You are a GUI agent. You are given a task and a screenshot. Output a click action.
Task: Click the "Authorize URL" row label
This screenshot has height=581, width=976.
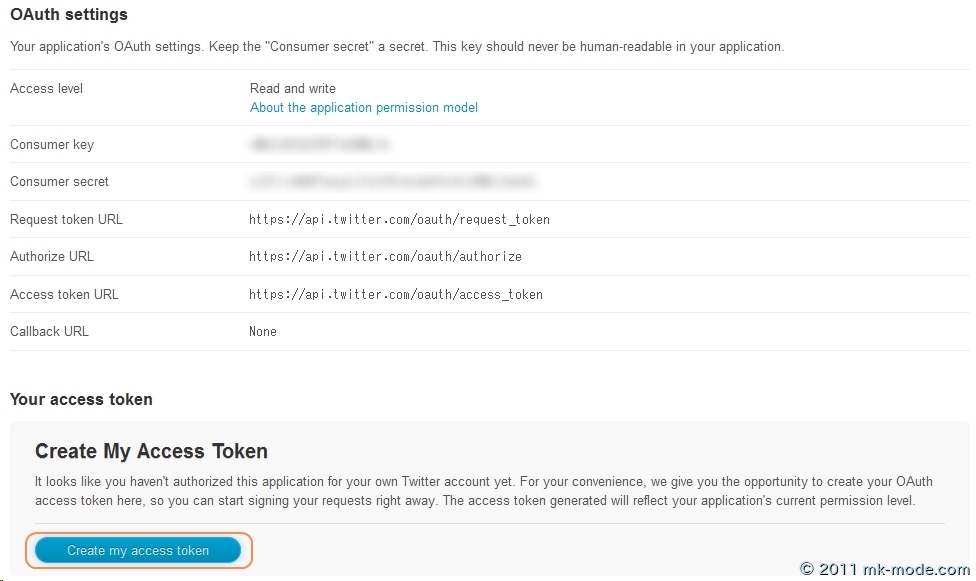point(52,256)
